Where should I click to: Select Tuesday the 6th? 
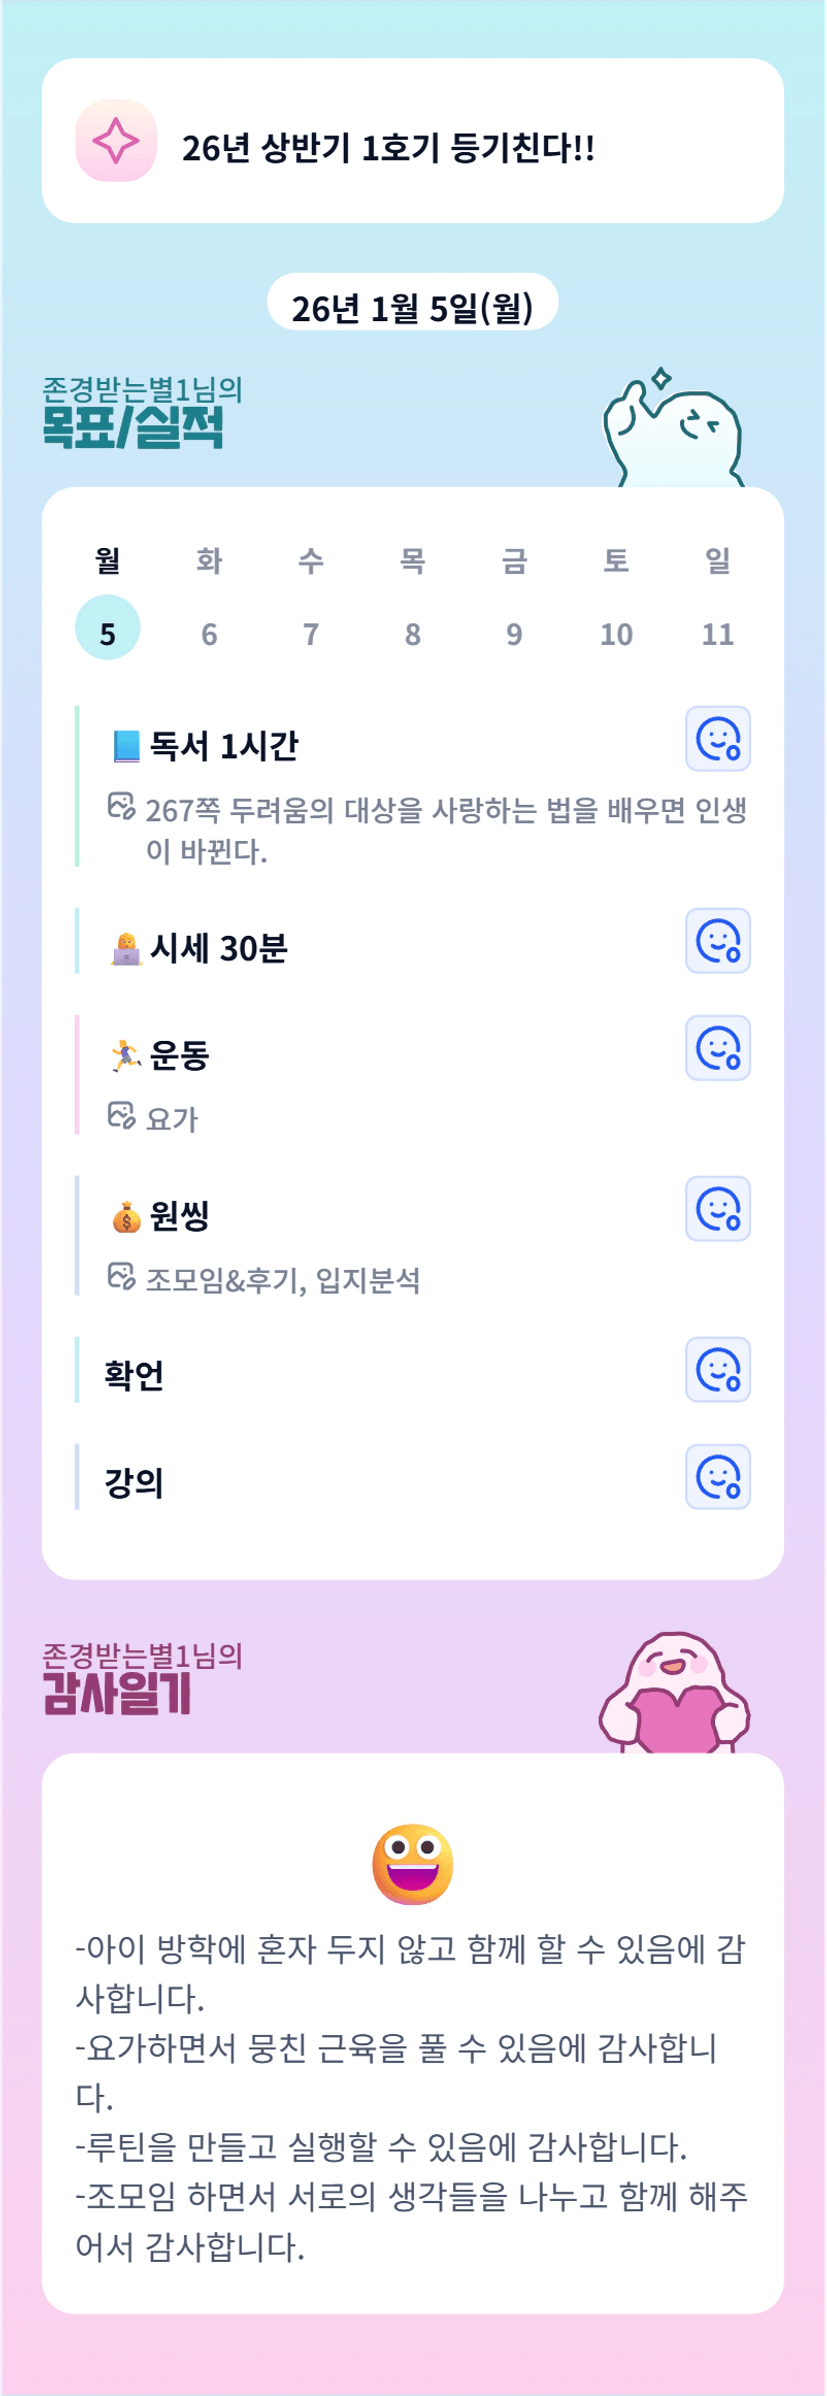[209, 633]
